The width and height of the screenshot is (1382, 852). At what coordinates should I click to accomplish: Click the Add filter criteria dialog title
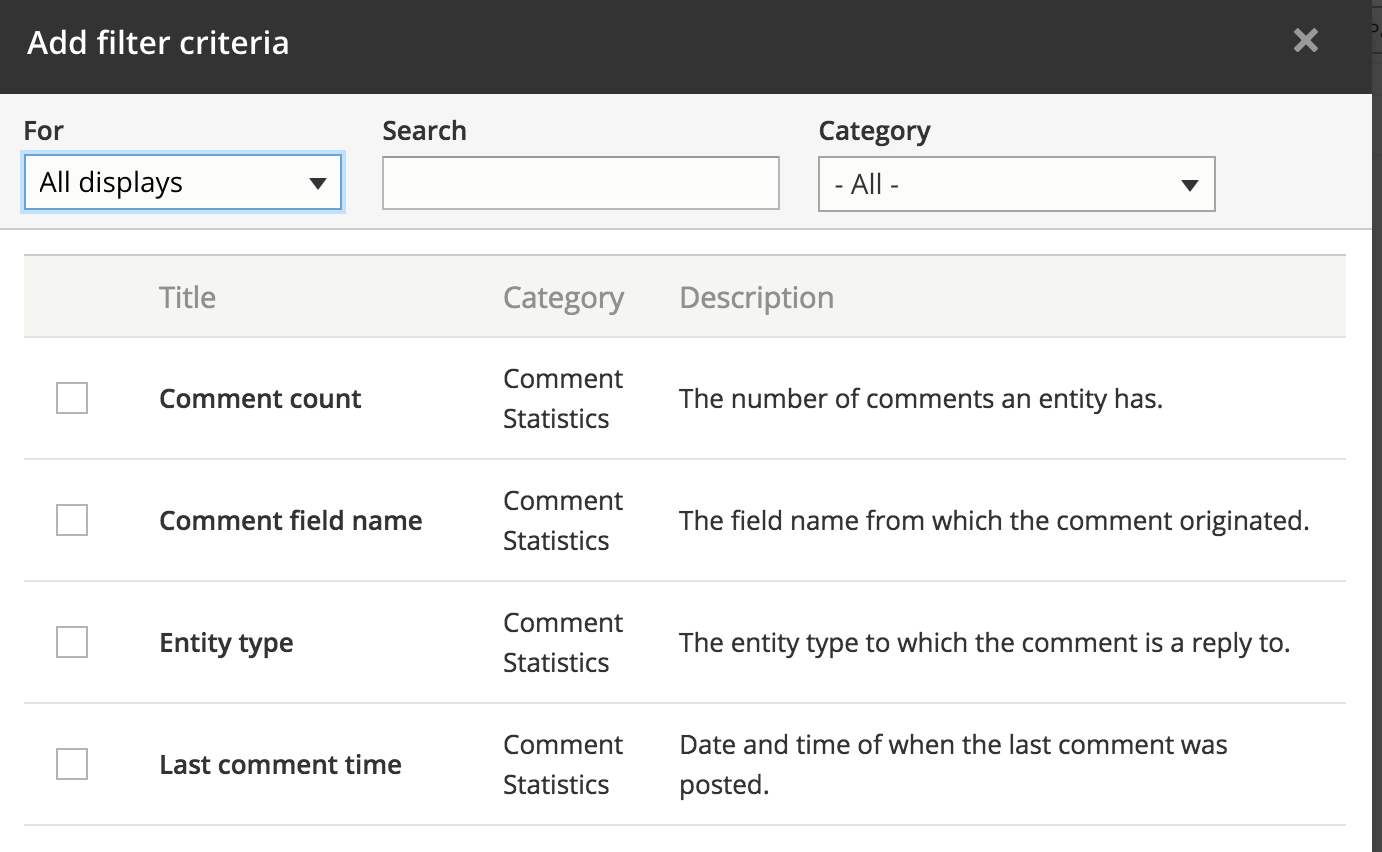click(x=158, y=43)
